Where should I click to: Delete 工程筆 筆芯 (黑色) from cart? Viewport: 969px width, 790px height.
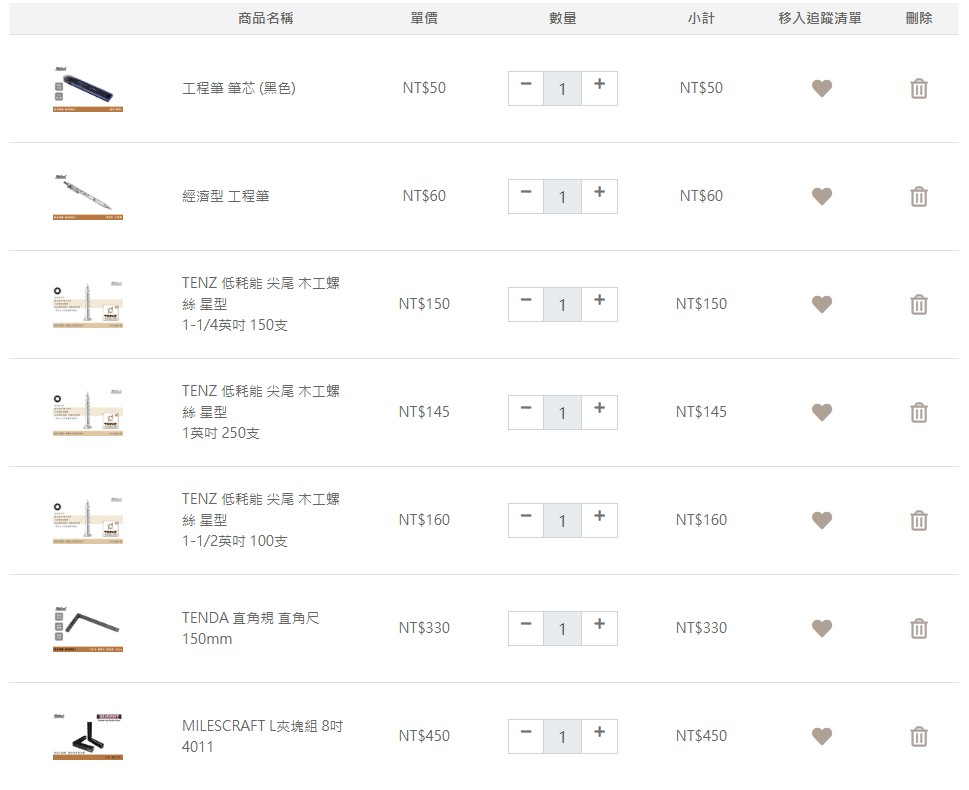point(919,89)
